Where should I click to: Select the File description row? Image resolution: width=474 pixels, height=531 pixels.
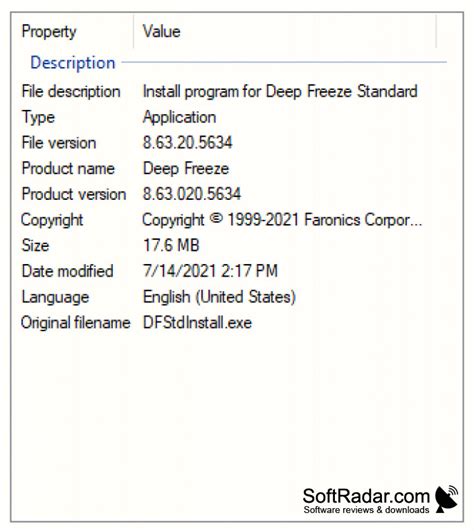tap(234, 91)
